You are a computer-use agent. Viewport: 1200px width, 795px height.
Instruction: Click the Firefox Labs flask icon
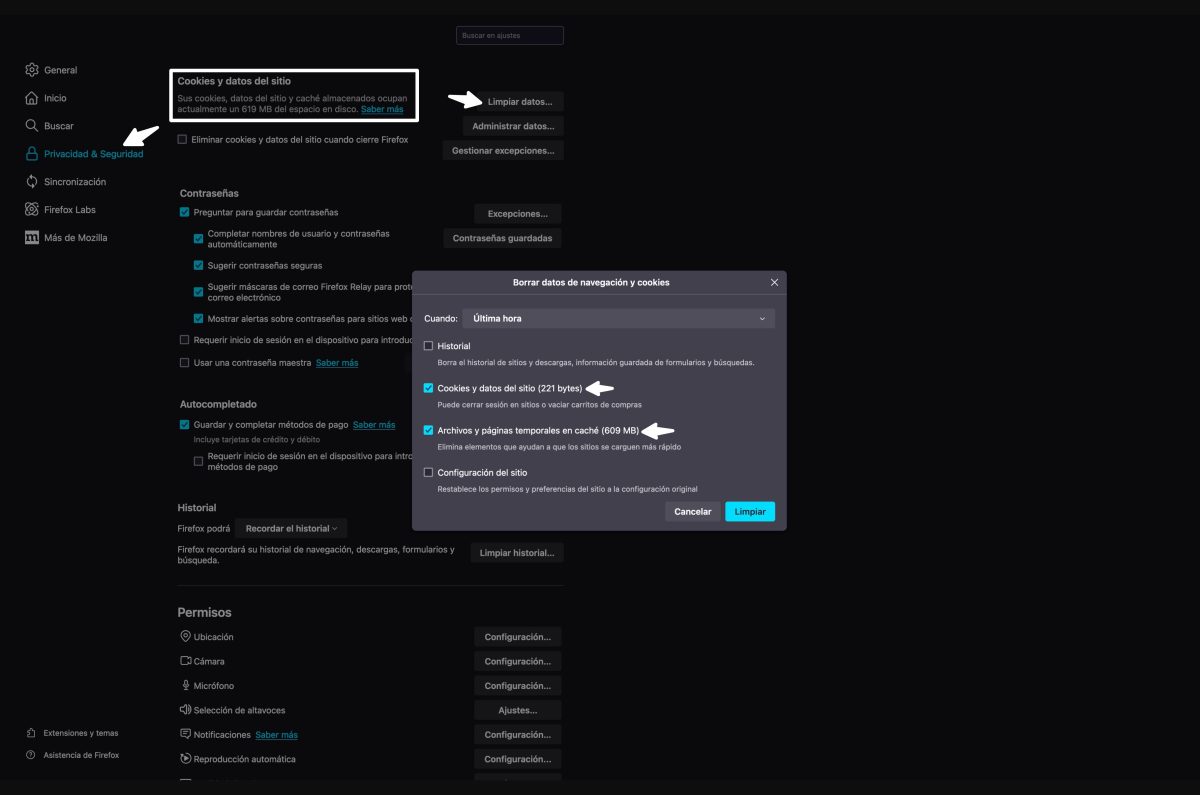tap(31, 209)
